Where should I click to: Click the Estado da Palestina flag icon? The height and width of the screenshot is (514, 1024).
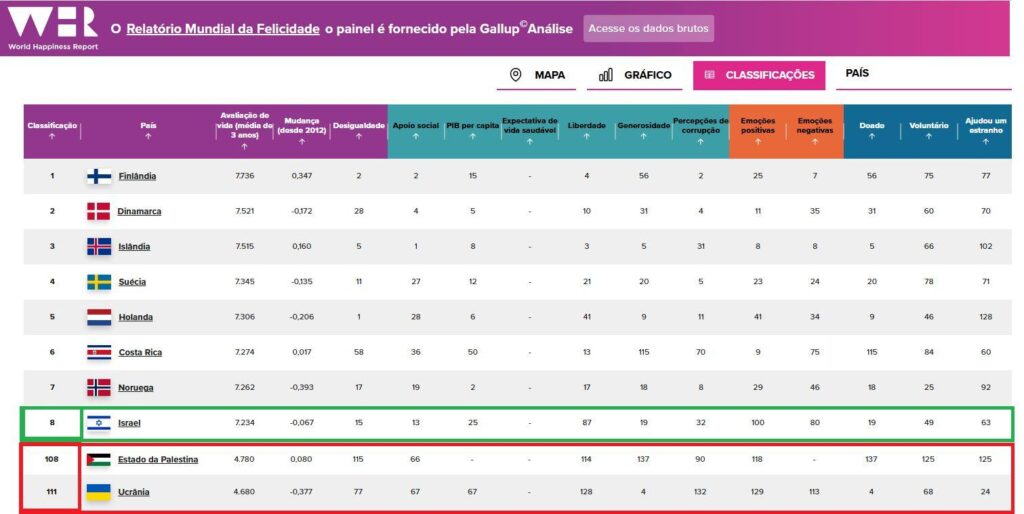pos(99,459)
